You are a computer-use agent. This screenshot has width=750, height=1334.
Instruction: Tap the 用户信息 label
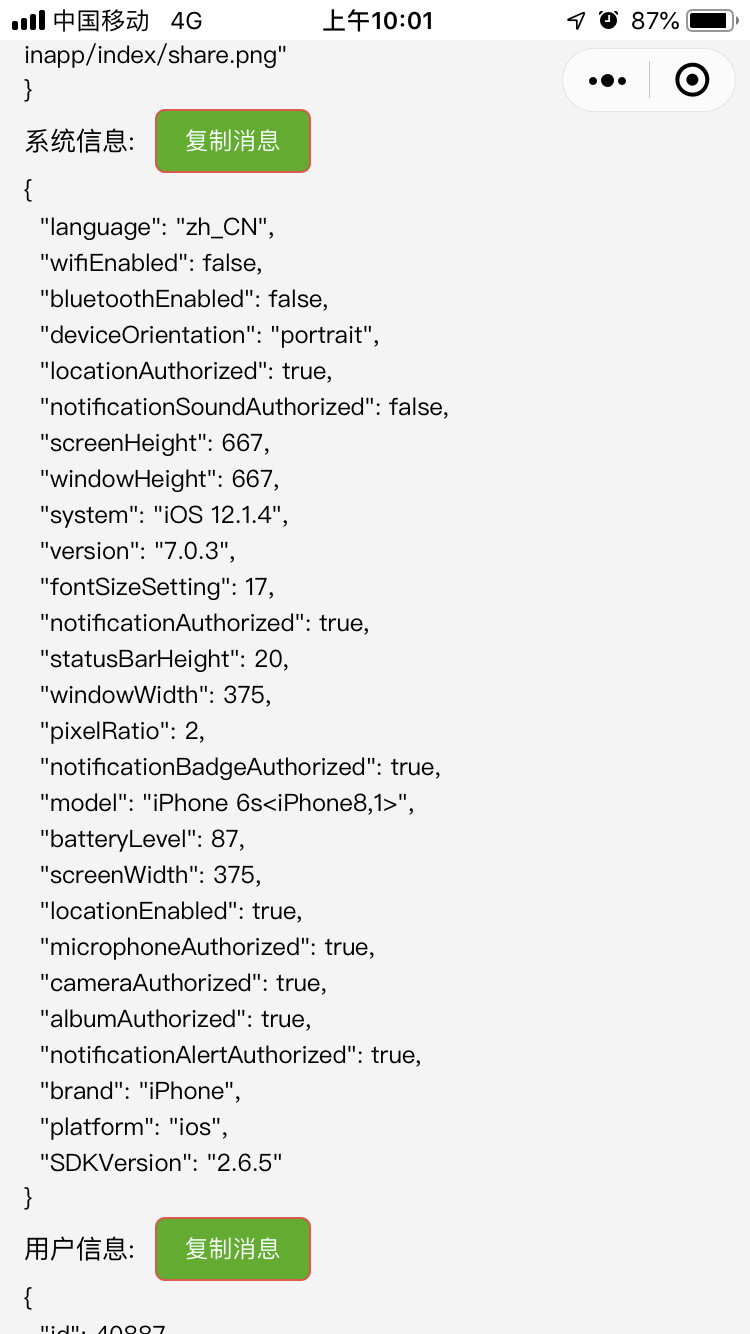pos(80,1249)
